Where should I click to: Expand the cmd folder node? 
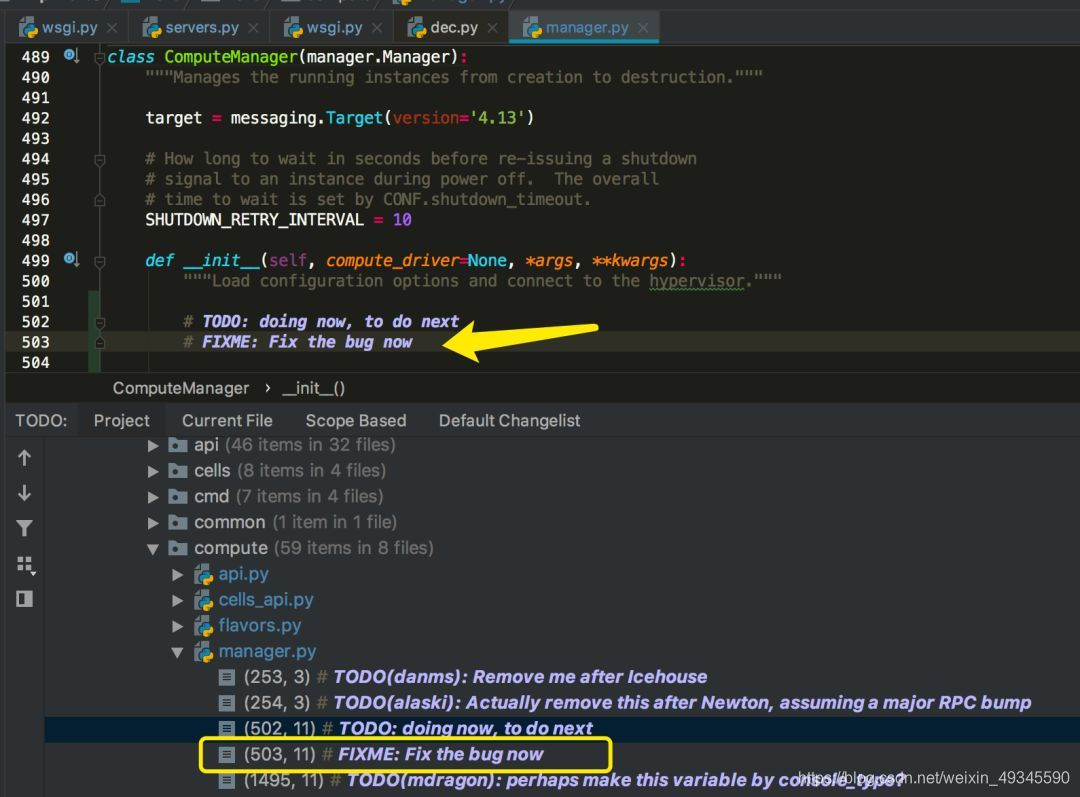[x=153, y=497]
